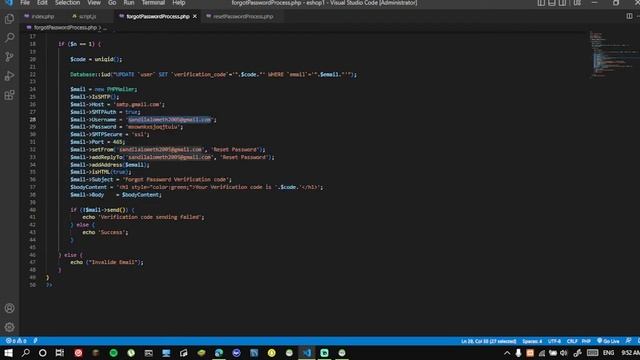Click the ENG language indicator
Viewport: 640px width, 360px height.
(608, 353)
